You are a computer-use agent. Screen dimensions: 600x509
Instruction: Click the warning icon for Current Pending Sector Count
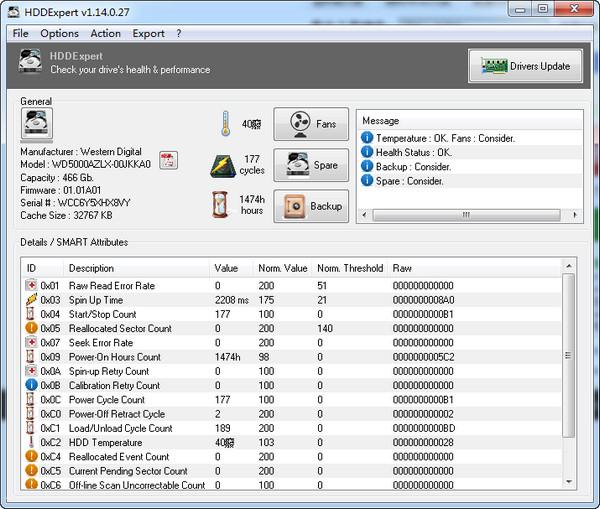point(31,470)
